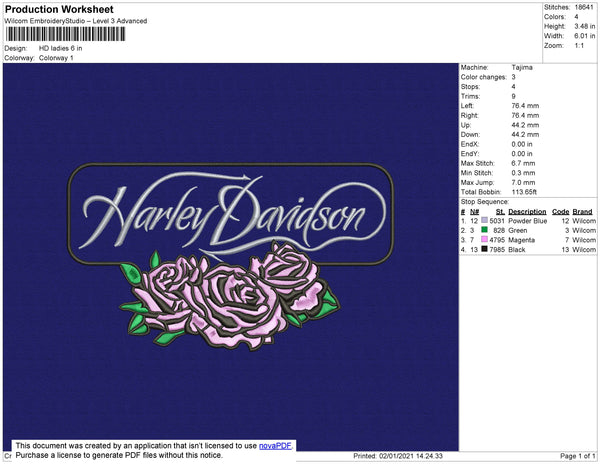
Task: Click thread number 7985
Action: click(497, 250)
